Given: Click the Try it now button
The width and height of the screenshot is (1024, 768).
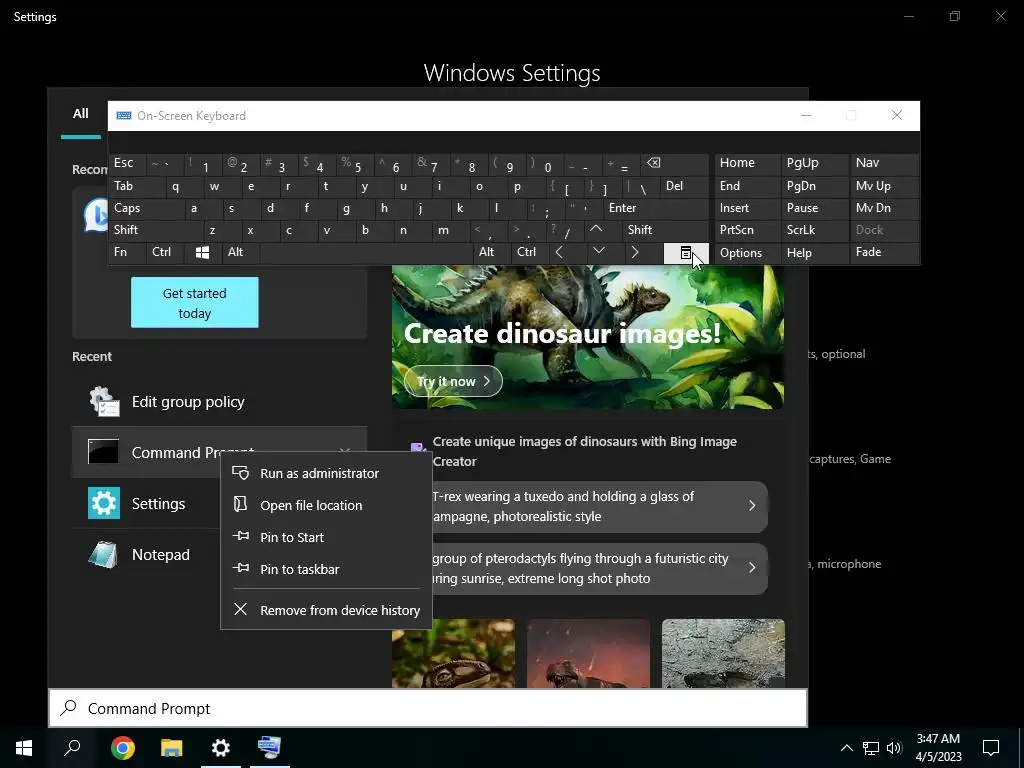Looking at the screenshot, I should 453,381.
